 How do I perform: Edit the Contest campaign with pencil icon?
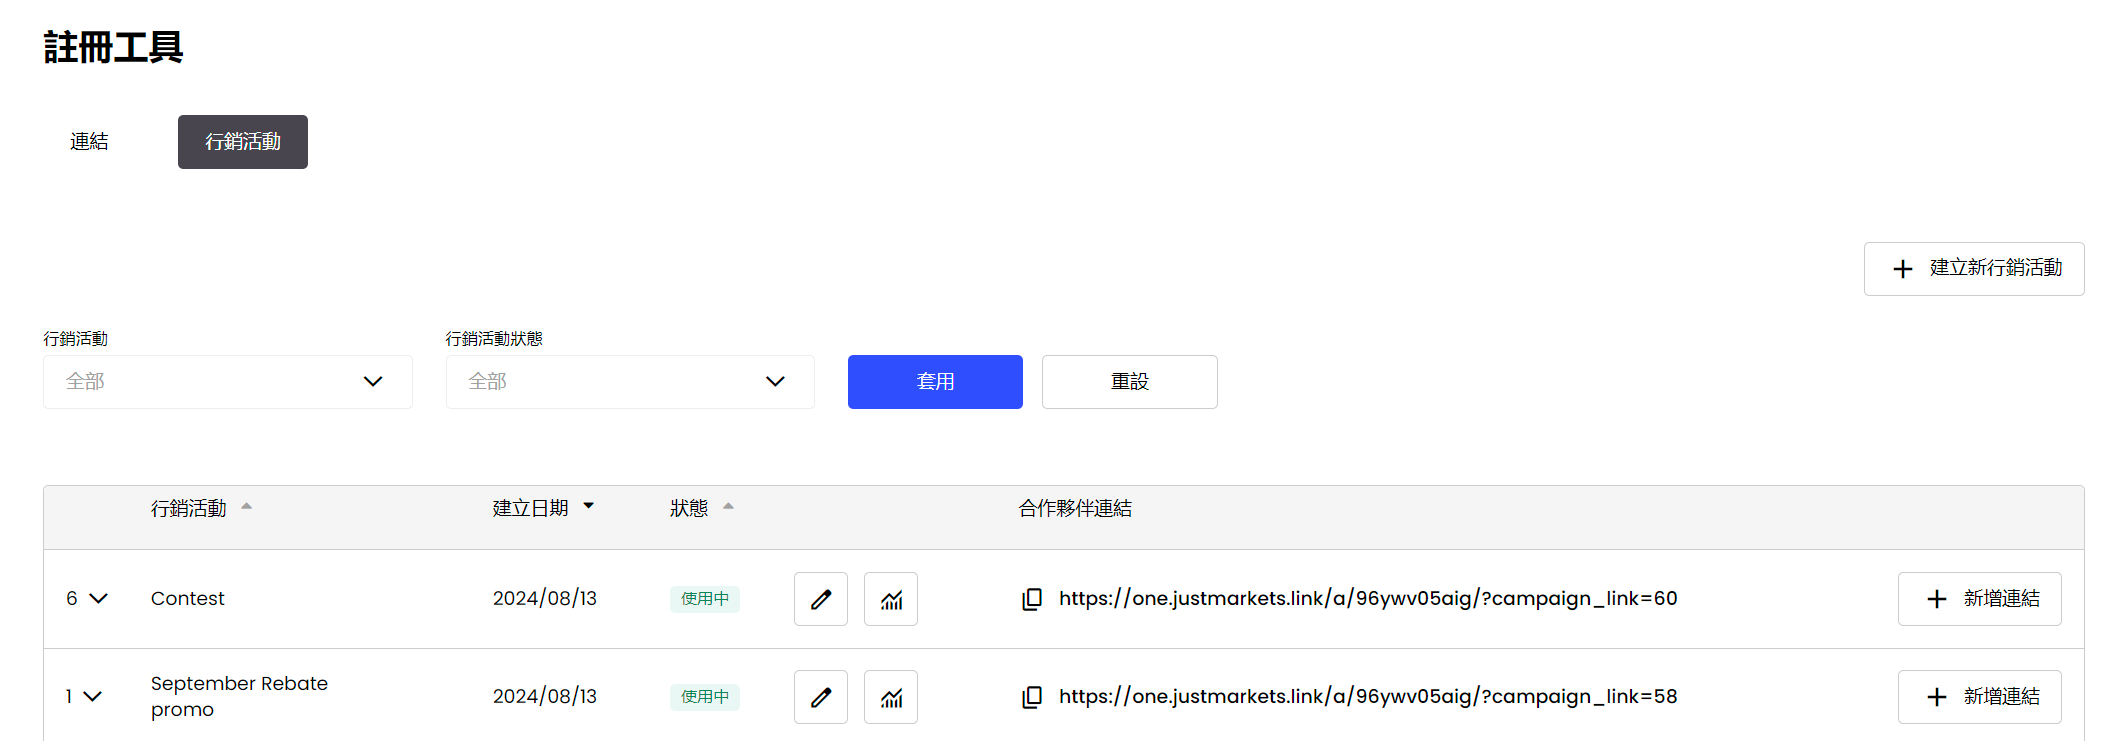[820, 599]
